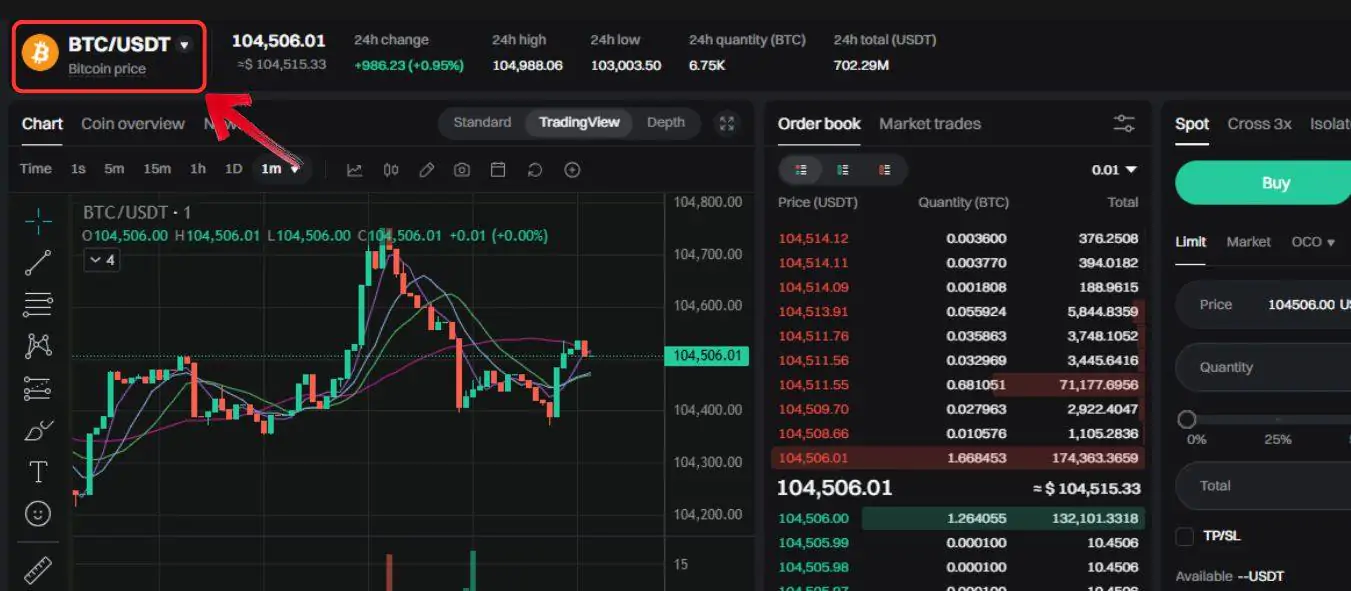Select the Text annotation tool

point(38,472)
